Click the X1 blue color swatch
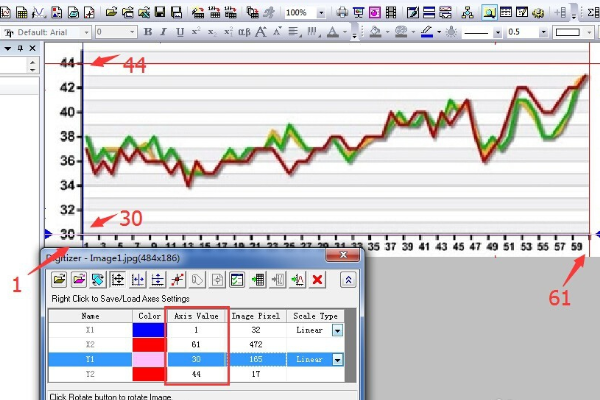The height and width of the screenshot is (400, 600). point(149,330)
